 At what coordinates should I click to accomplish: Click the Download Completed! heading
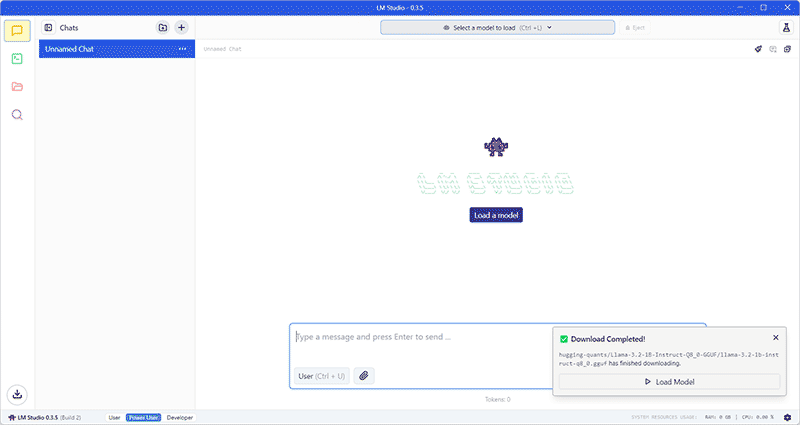608,339
